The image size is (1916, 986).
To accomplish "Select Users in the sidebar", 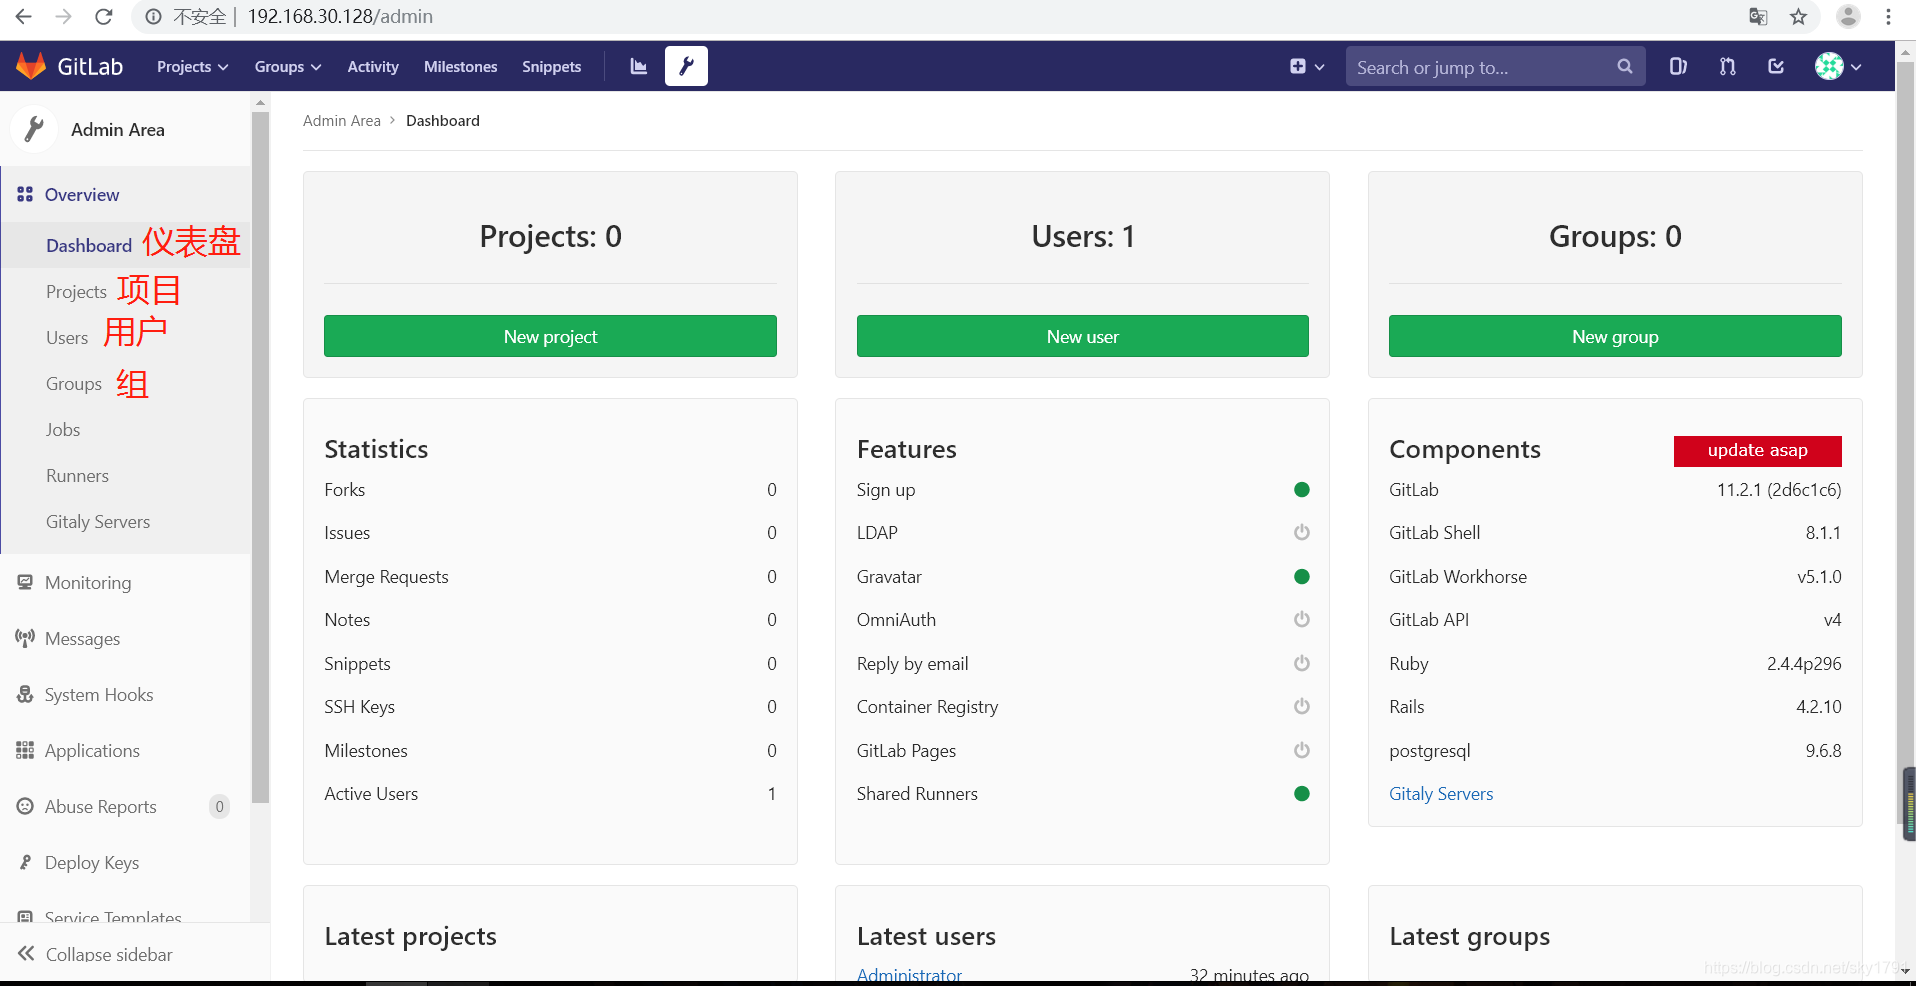I will (67, 337).
